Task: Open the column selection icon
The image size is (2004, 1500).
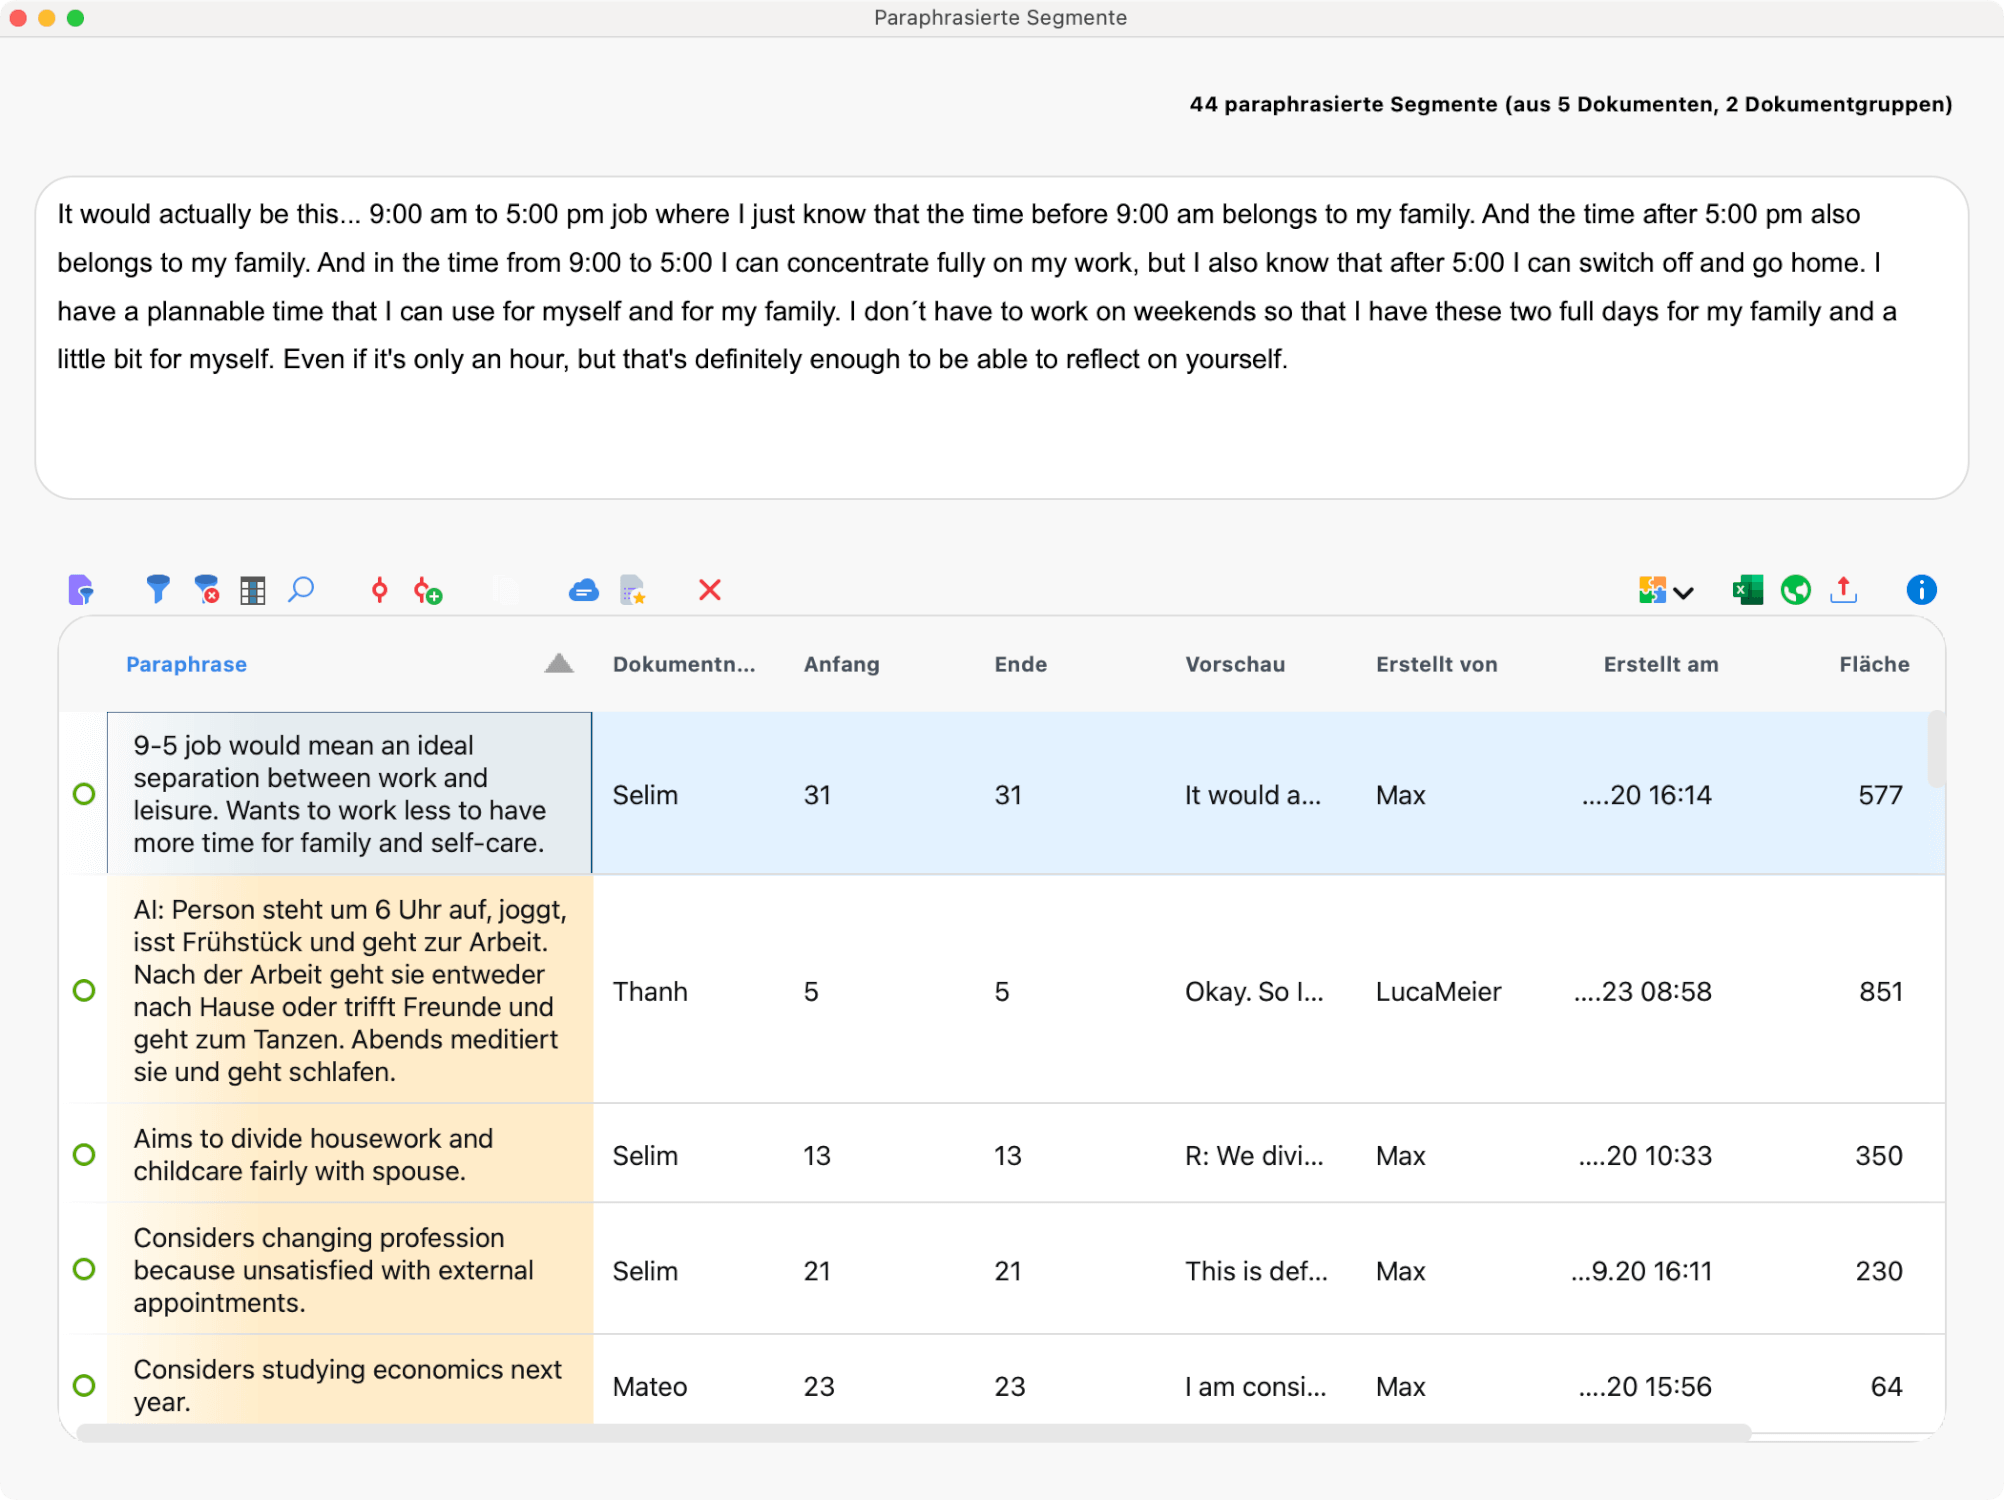Action: (x=253, y=590)
